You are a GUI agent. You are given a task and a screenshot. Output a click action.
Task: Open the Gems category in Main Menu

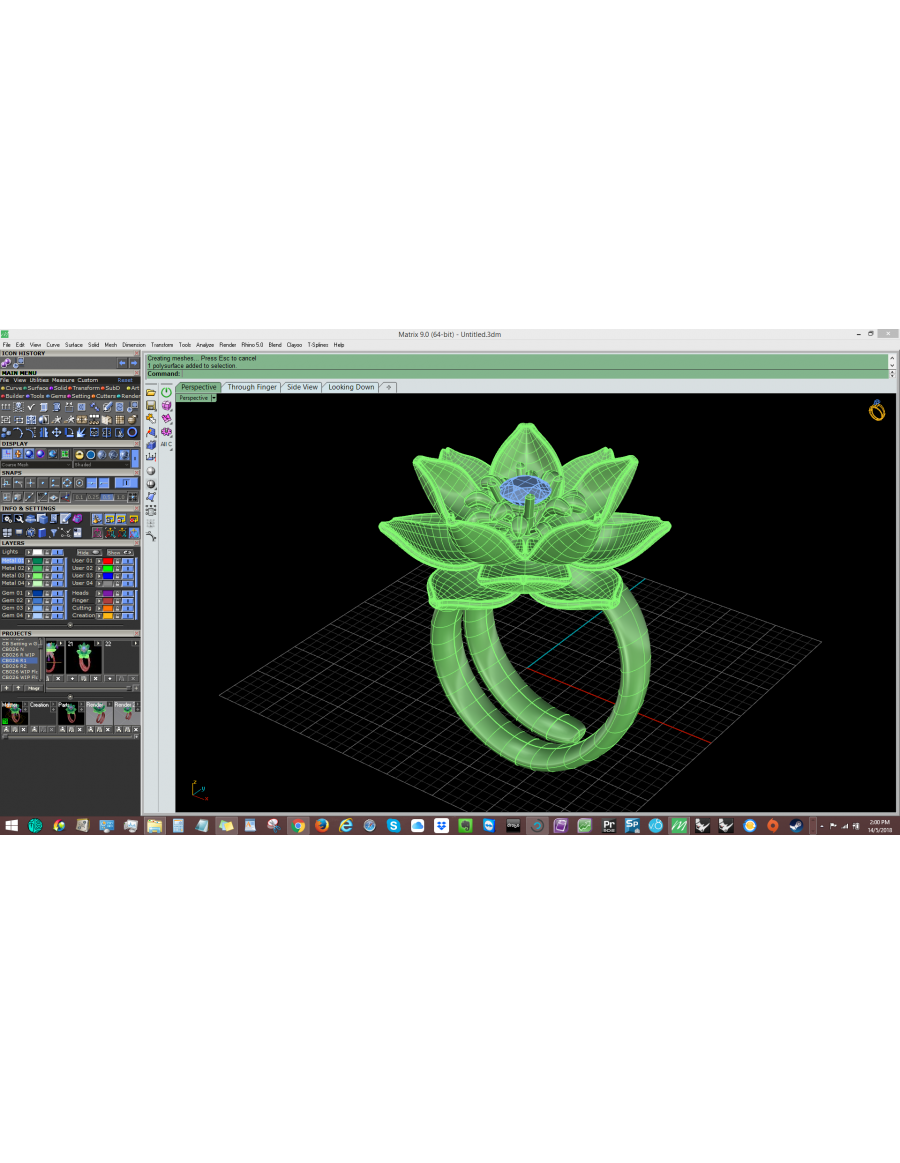click(56, 396)
